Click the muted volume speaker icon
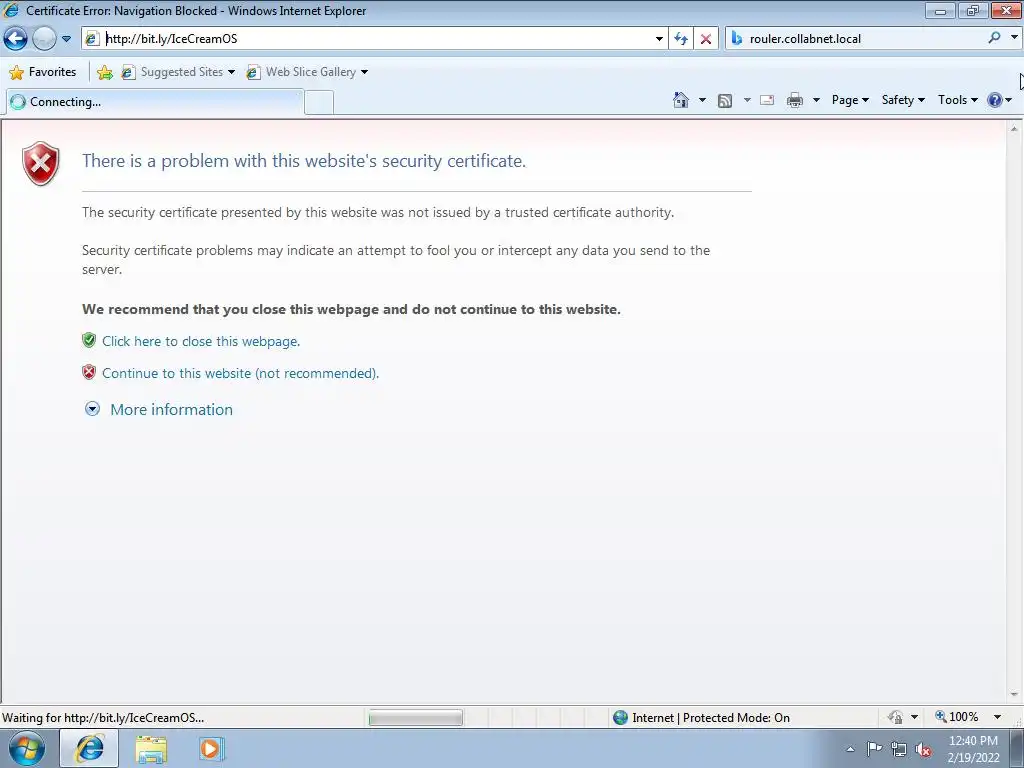1024x768 pixels. click(x=923, y=750)
